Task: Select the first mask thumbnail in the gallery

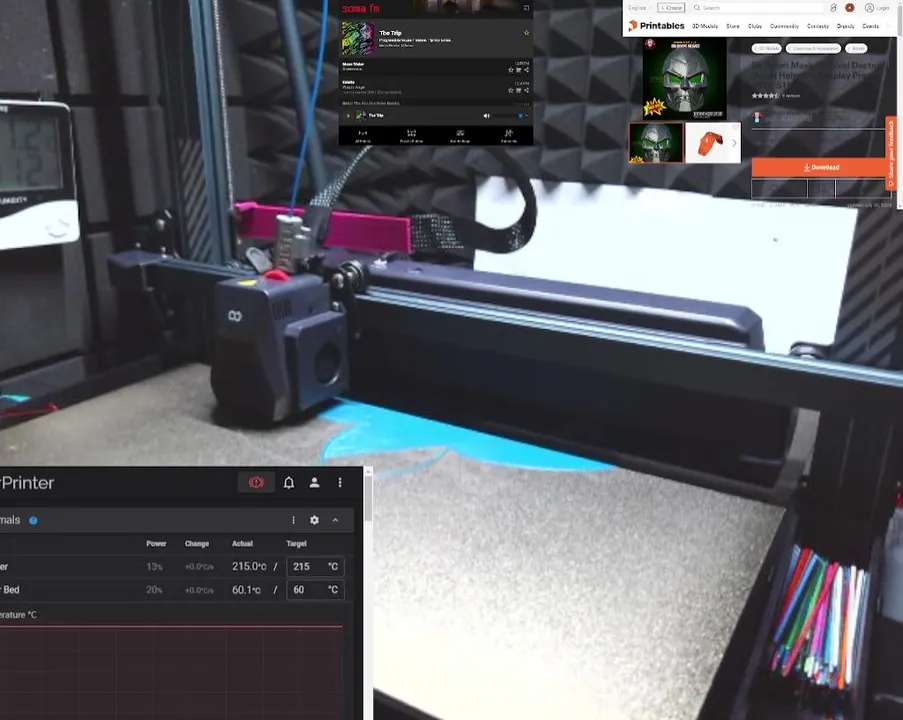Action: point(656,143)
